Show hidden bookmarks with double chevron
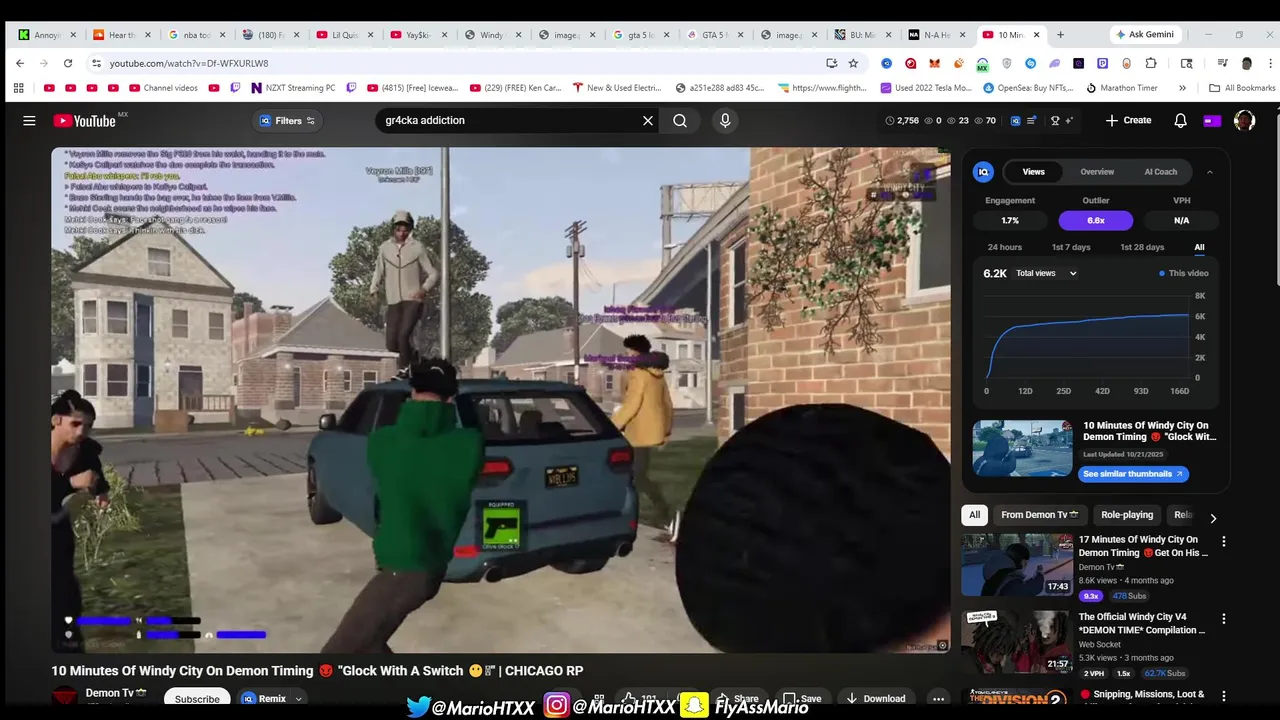 pyautogui.click(x=1182, y=88)
